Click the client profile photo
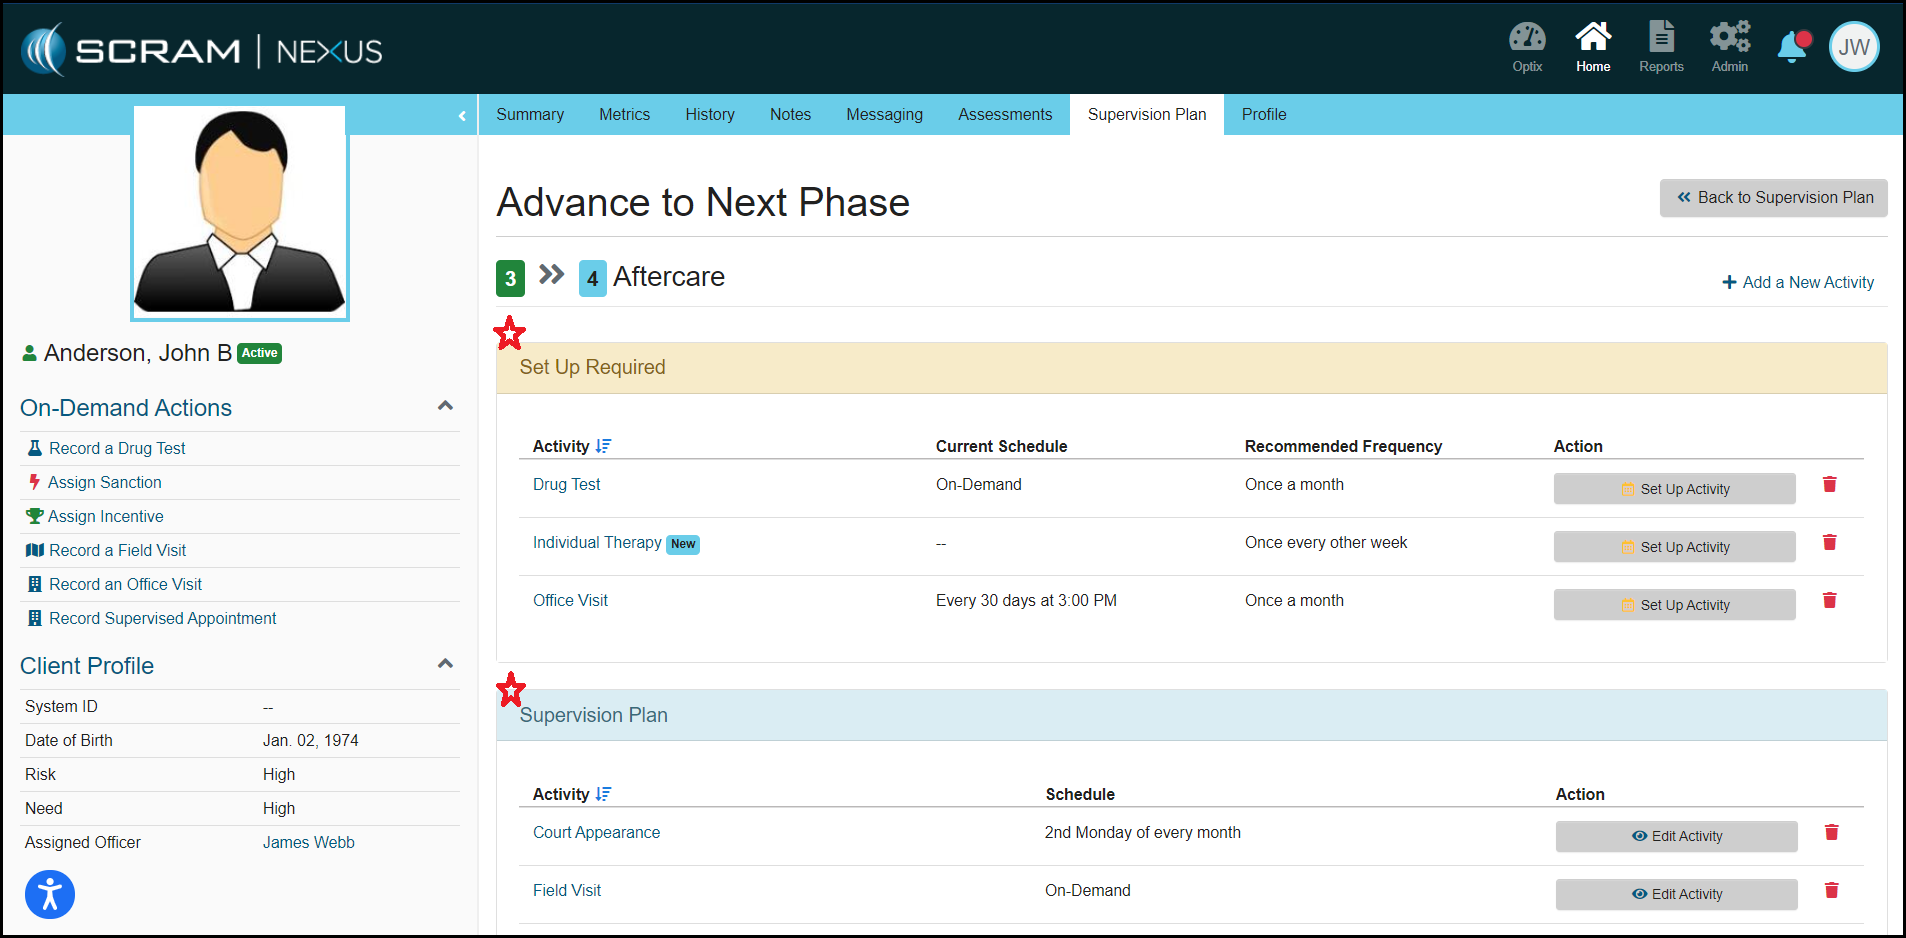The height and width of the screenshot is (938, 1906). (x=240, y=213)
